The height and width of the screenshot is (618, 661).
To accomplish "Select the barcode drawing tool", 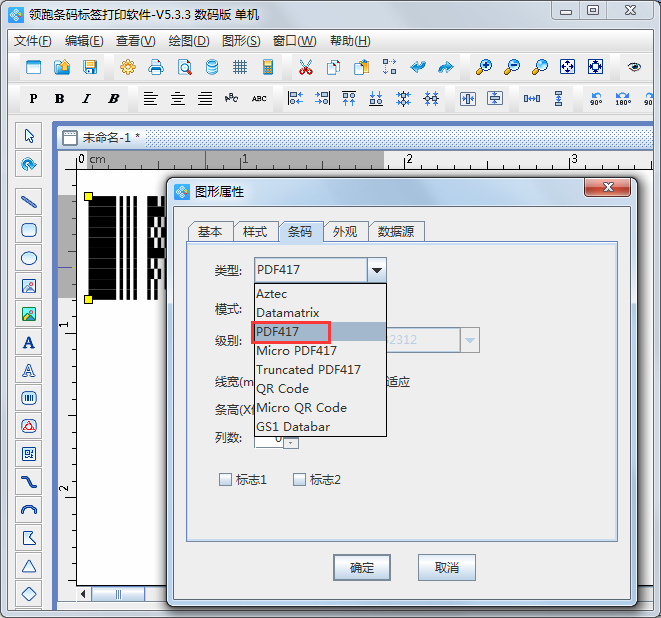I will click(x=29, y=398).
